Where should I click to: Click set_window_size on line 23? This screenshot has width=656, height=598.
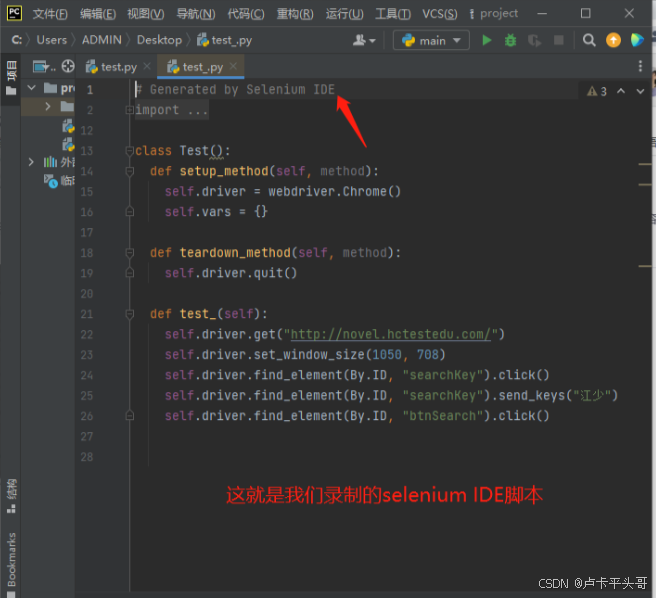pyautogui.click(x=309, y=355)
